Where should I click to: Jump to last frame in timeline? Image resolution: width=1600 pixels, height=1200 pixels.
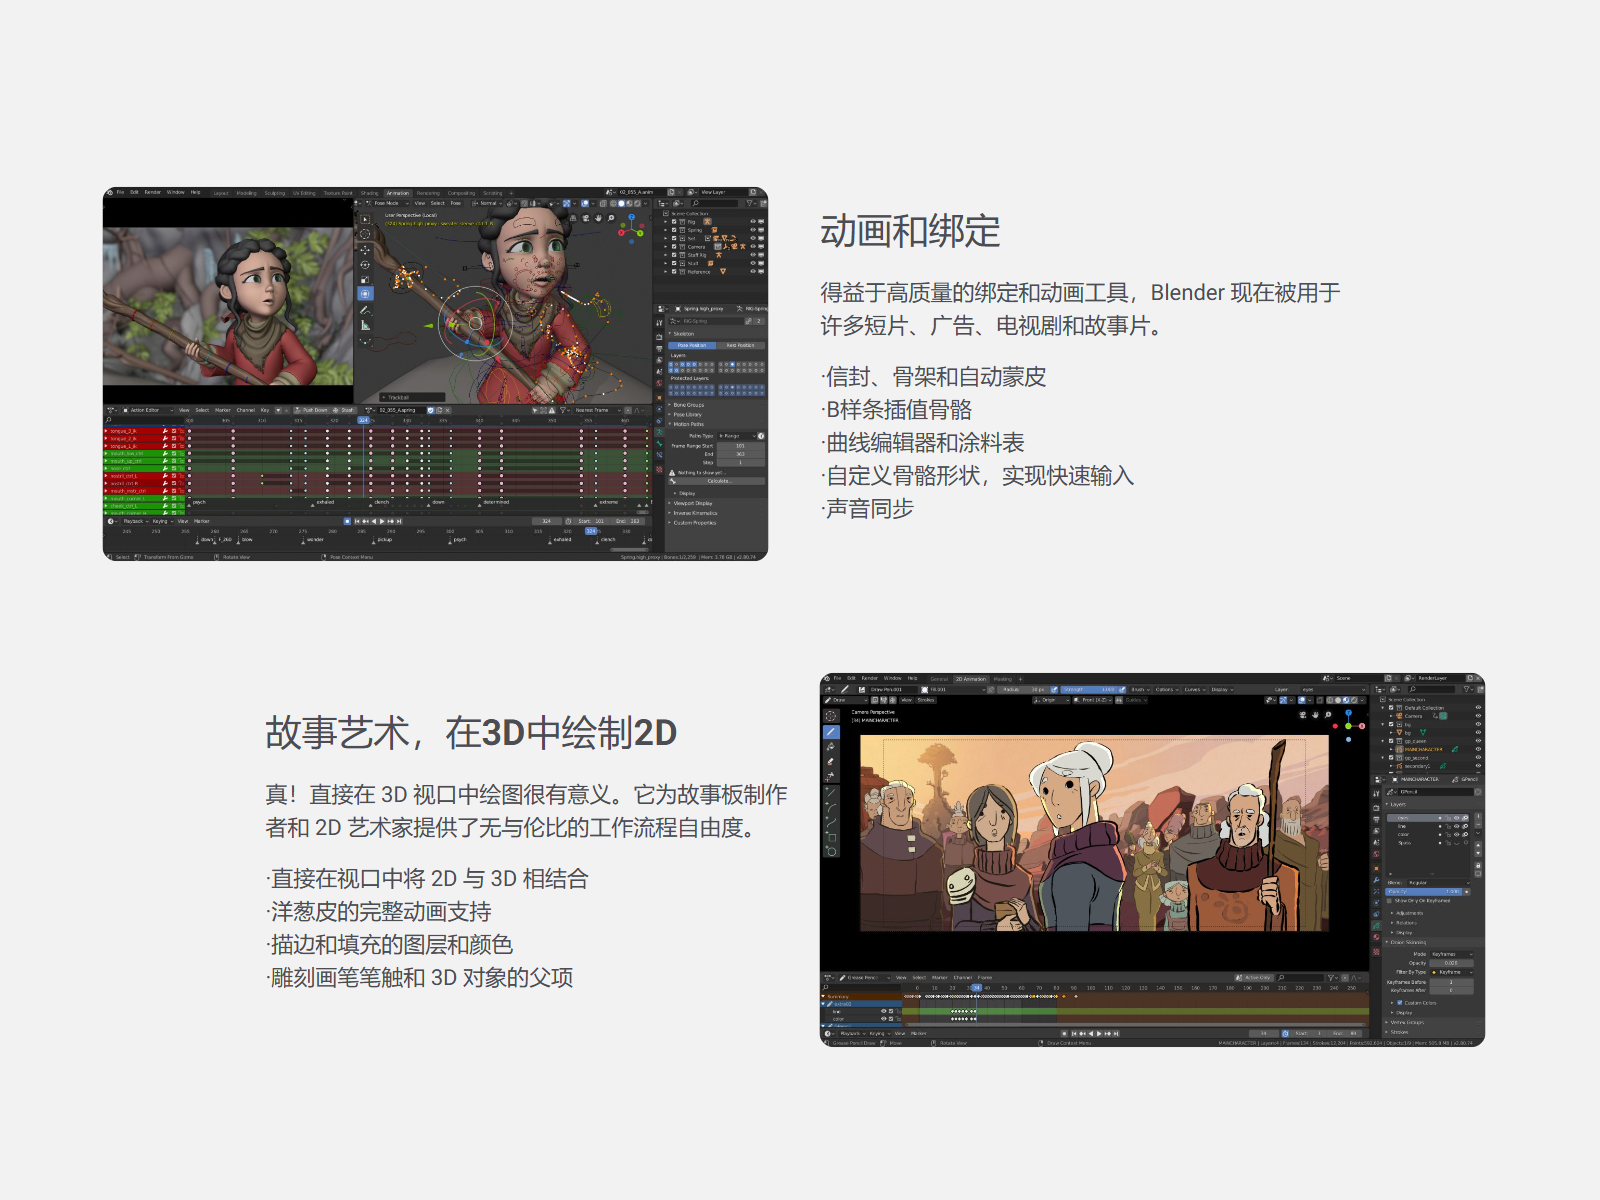(399, 521)
